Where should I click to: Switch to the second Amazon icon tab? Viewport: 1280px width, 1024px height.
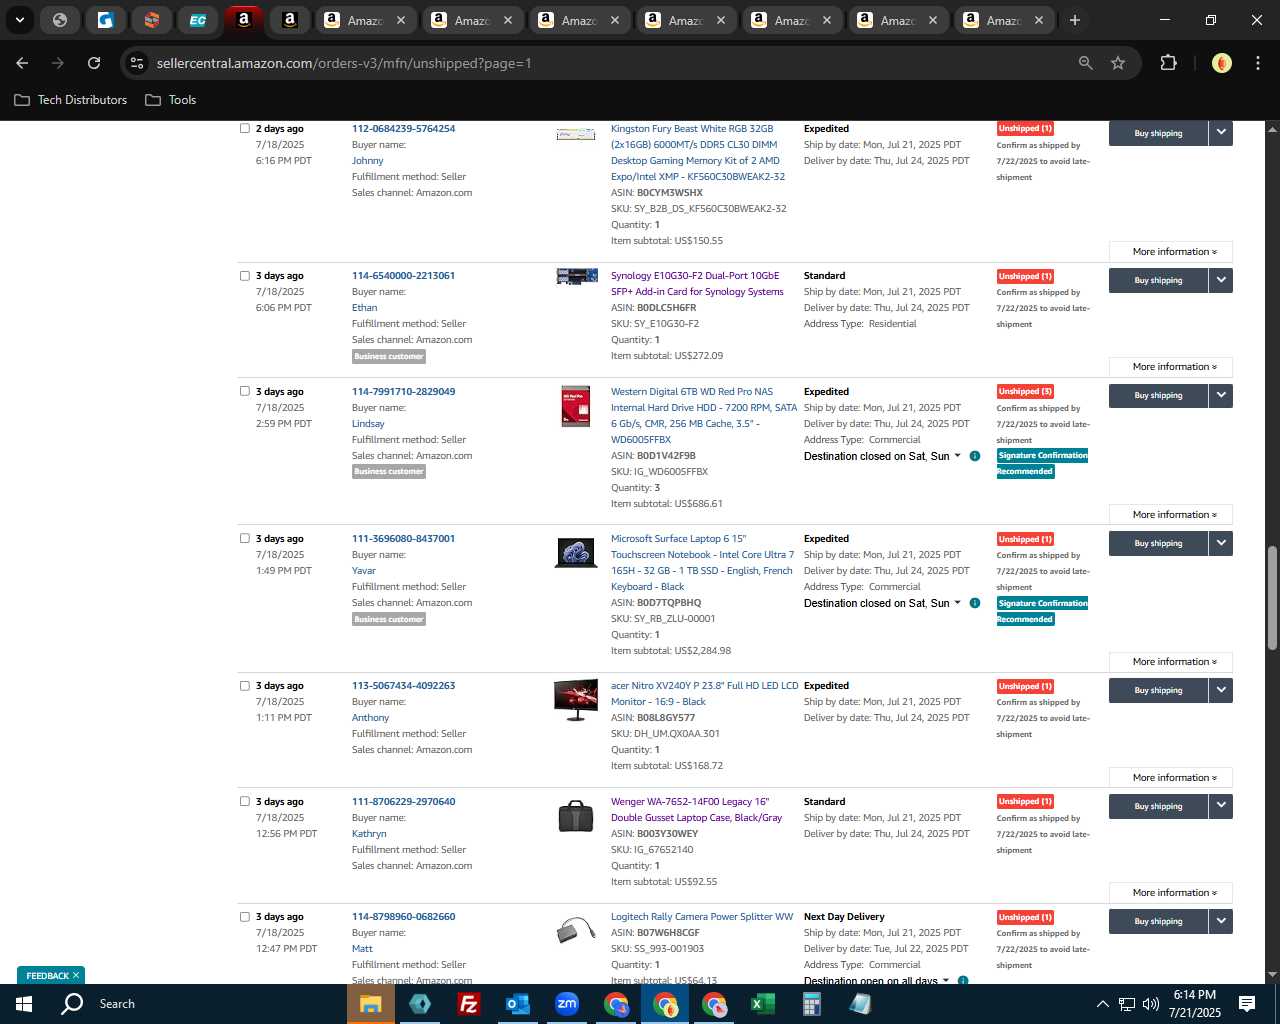[x=290, y=20]
